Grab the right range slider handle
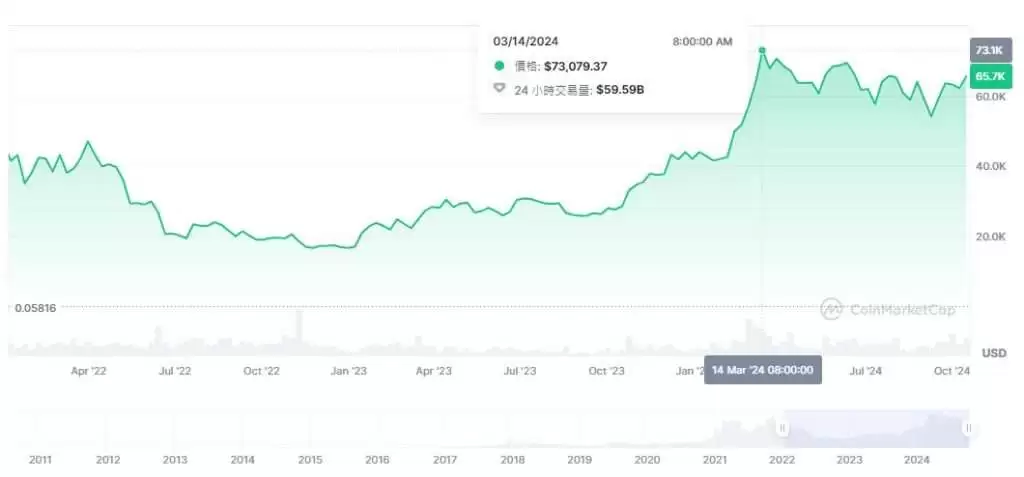The width and height of the screenshot is (1024, 477). point(968,428)
